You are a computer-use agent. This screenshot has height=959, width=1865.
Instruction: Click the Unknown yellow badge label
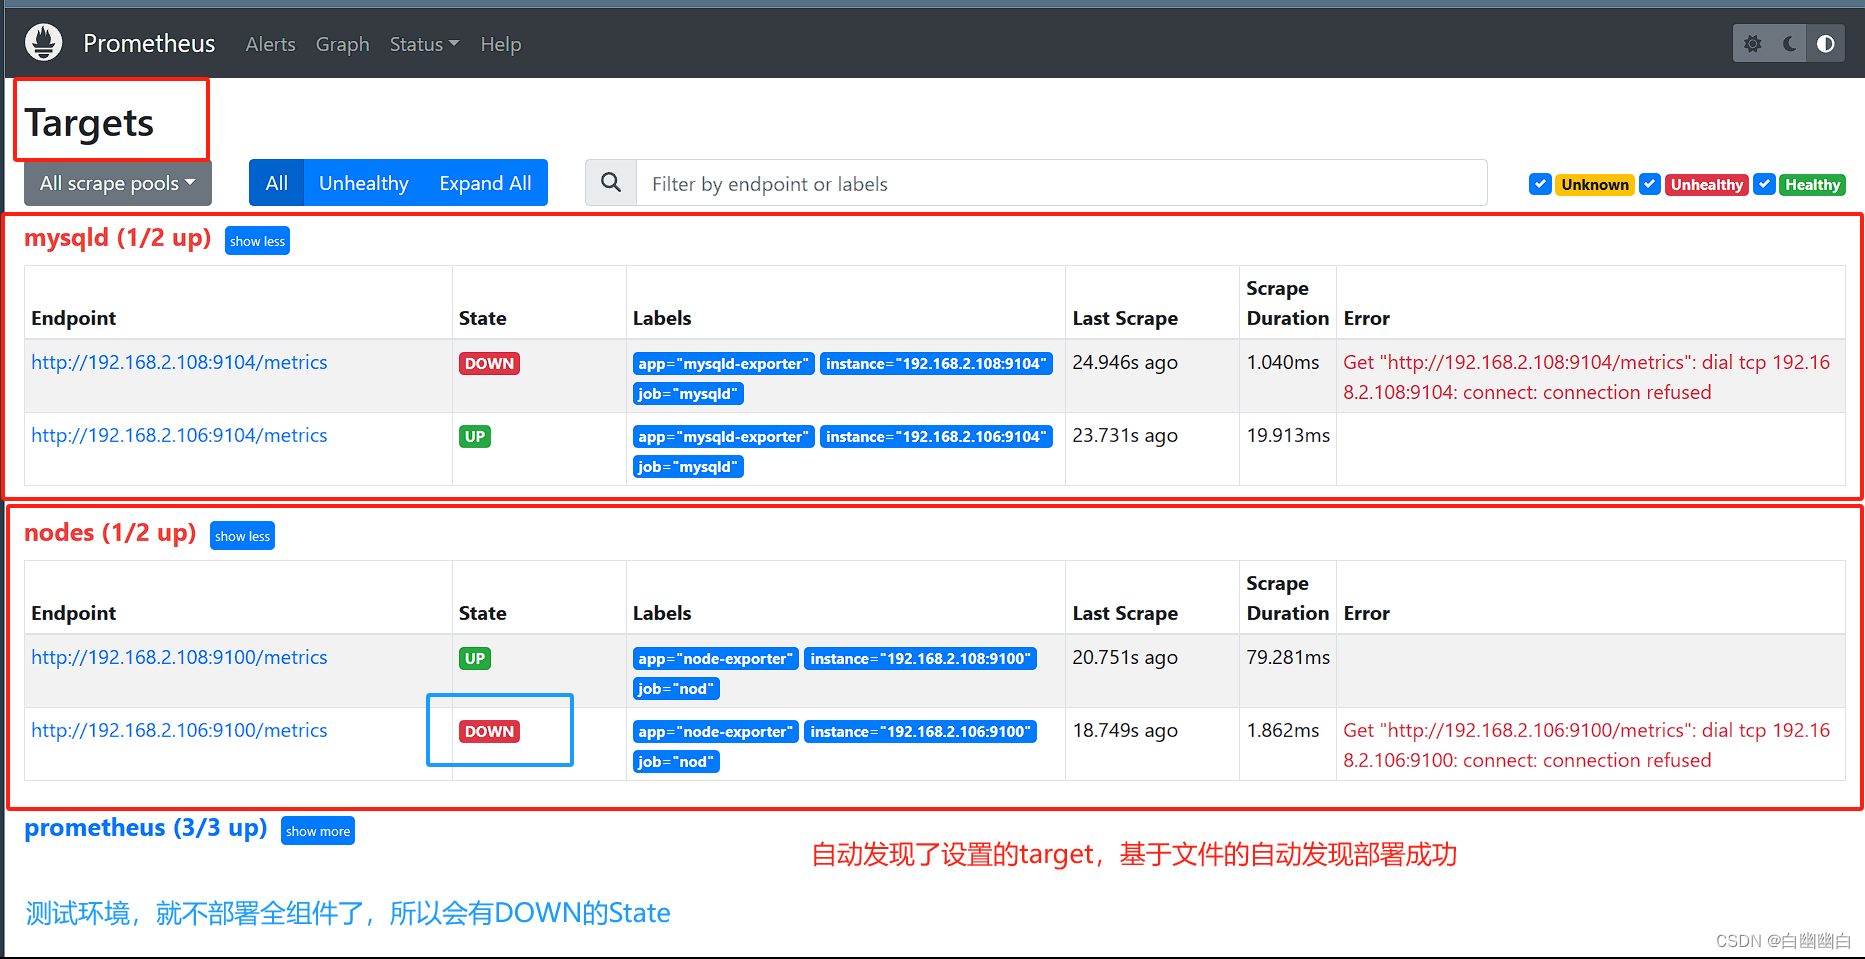(x=1595, y=184)
